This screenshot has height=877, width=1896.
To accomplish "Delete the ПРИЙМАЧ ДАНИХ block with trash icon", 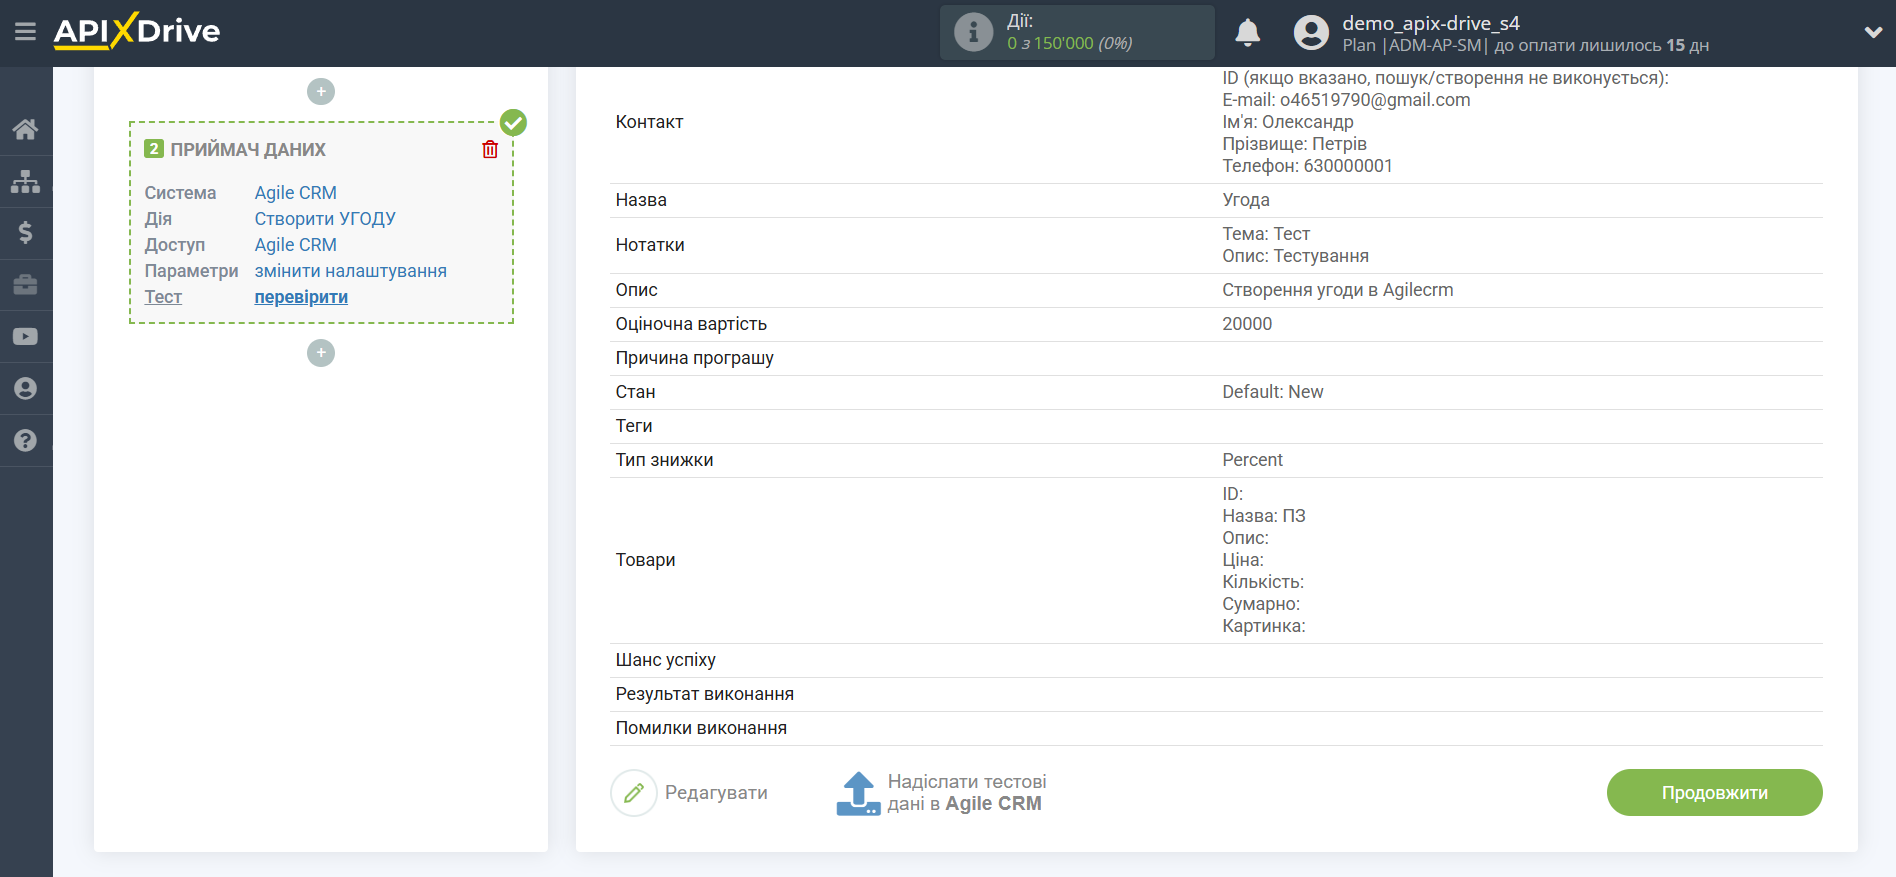I will pos(490,149).
